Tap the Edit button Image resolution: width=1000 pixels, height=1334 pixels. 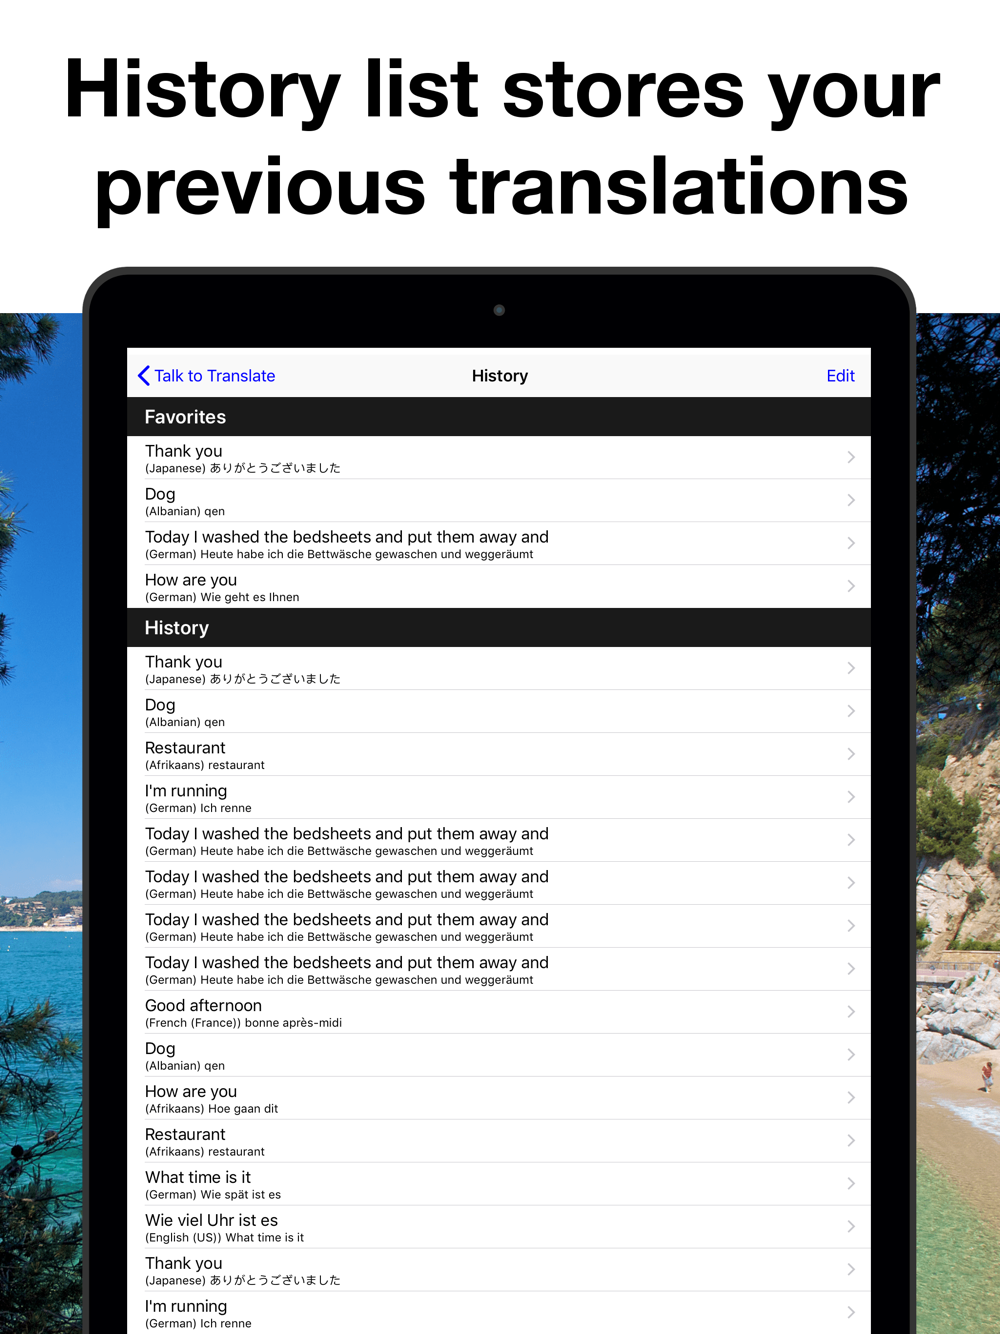pyautogui.click(x=840, y=376)
